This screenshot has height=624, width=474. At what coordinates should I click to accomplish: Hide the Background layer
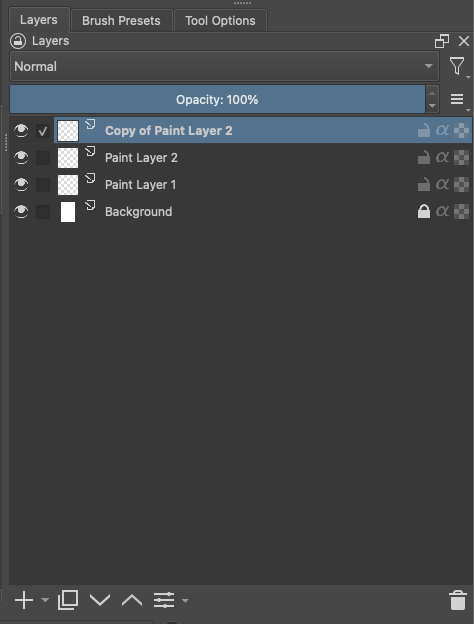click(21, 212)
